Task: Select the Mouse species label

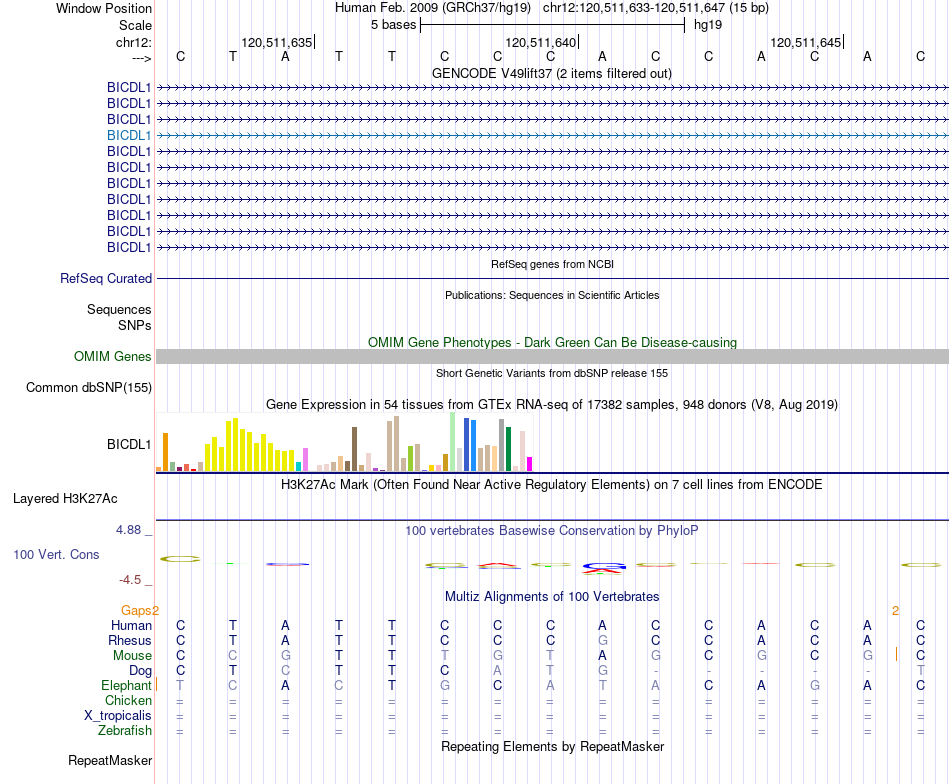Action: 132,656
